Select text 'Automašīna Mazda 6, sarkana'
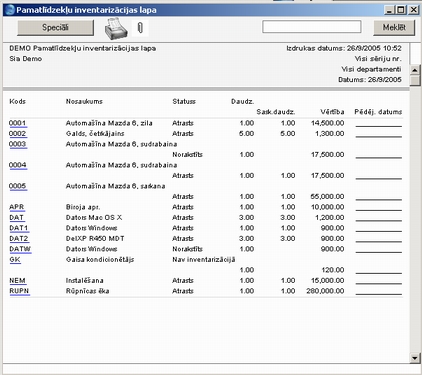This screenshot has height=375, width=422. [x=115, y=186]
